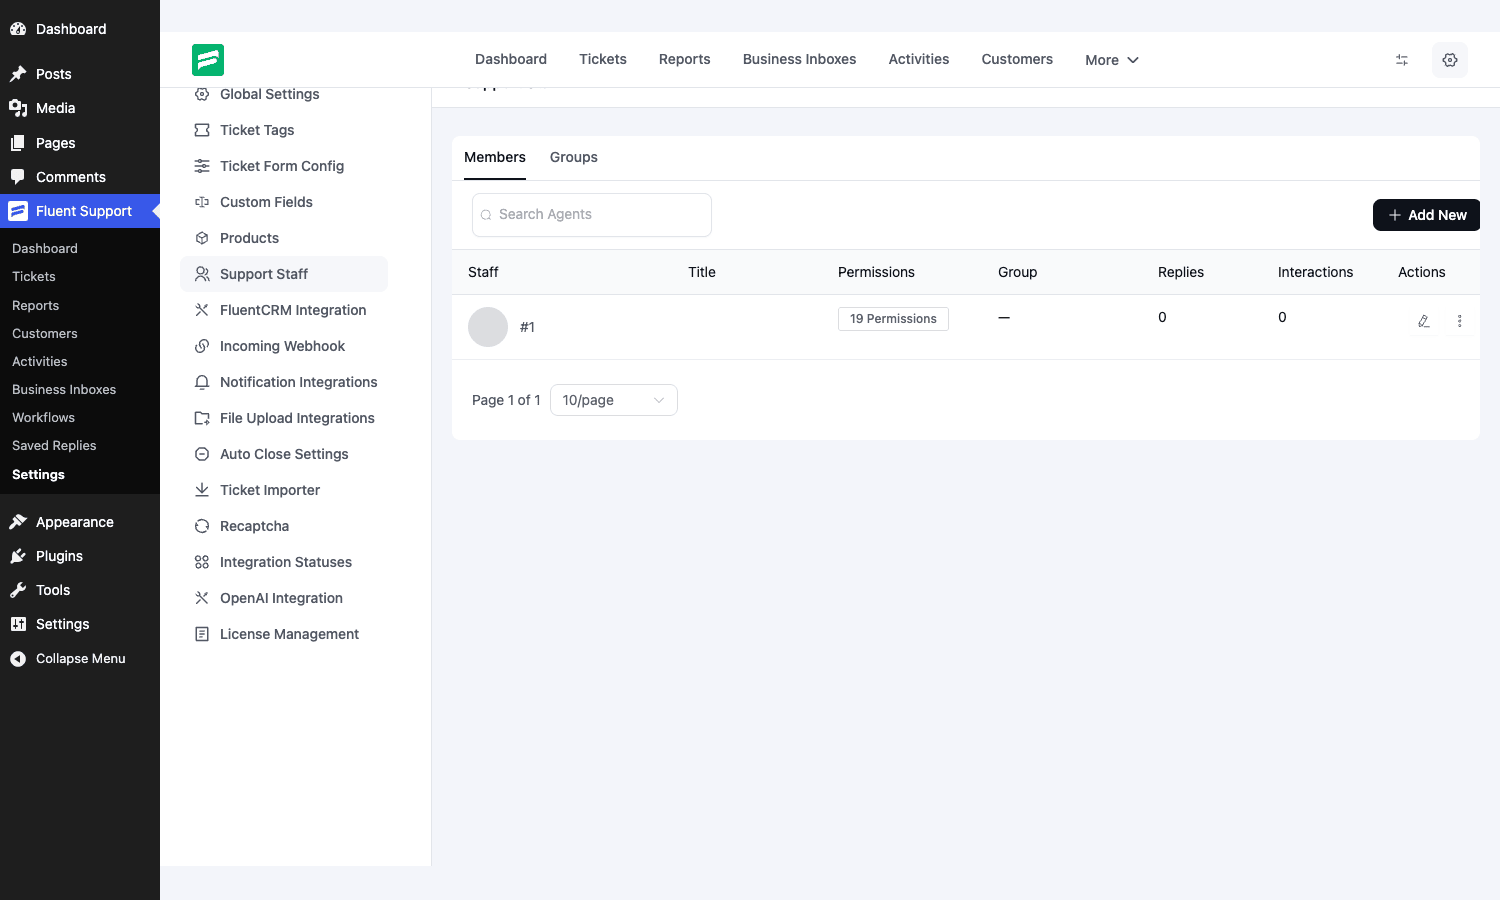This screenshot has height=900, width=1500.
Task: Click the File Upload Integrations folder icon
Action: pos(202,418)
